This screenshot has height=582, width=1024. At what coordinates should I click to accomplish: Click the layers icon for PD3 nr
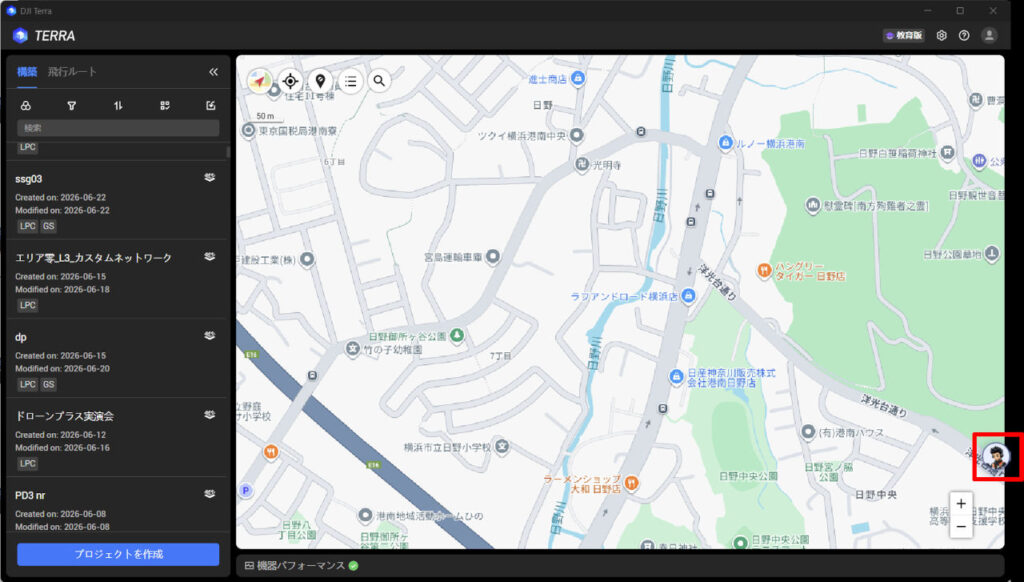[210, 494]
